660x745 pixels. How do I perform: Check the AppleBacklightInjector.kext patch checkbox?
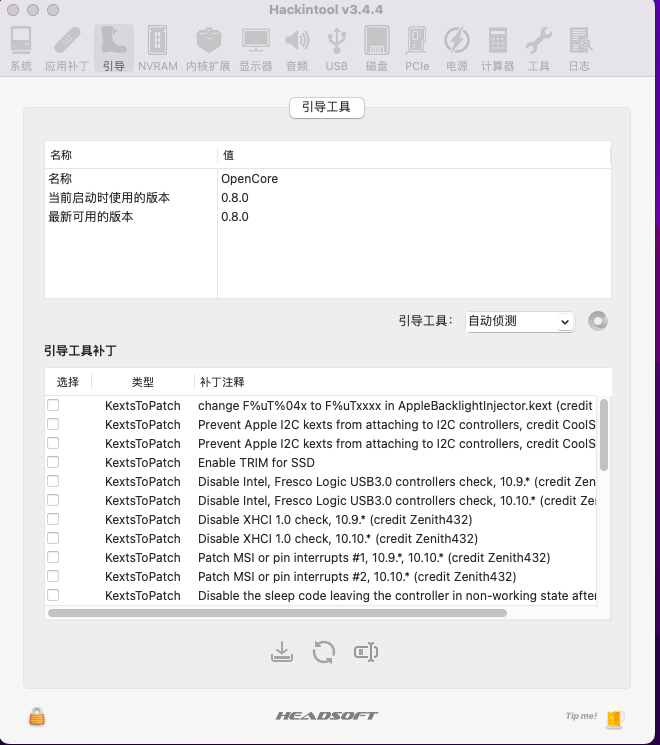[53, 405]
